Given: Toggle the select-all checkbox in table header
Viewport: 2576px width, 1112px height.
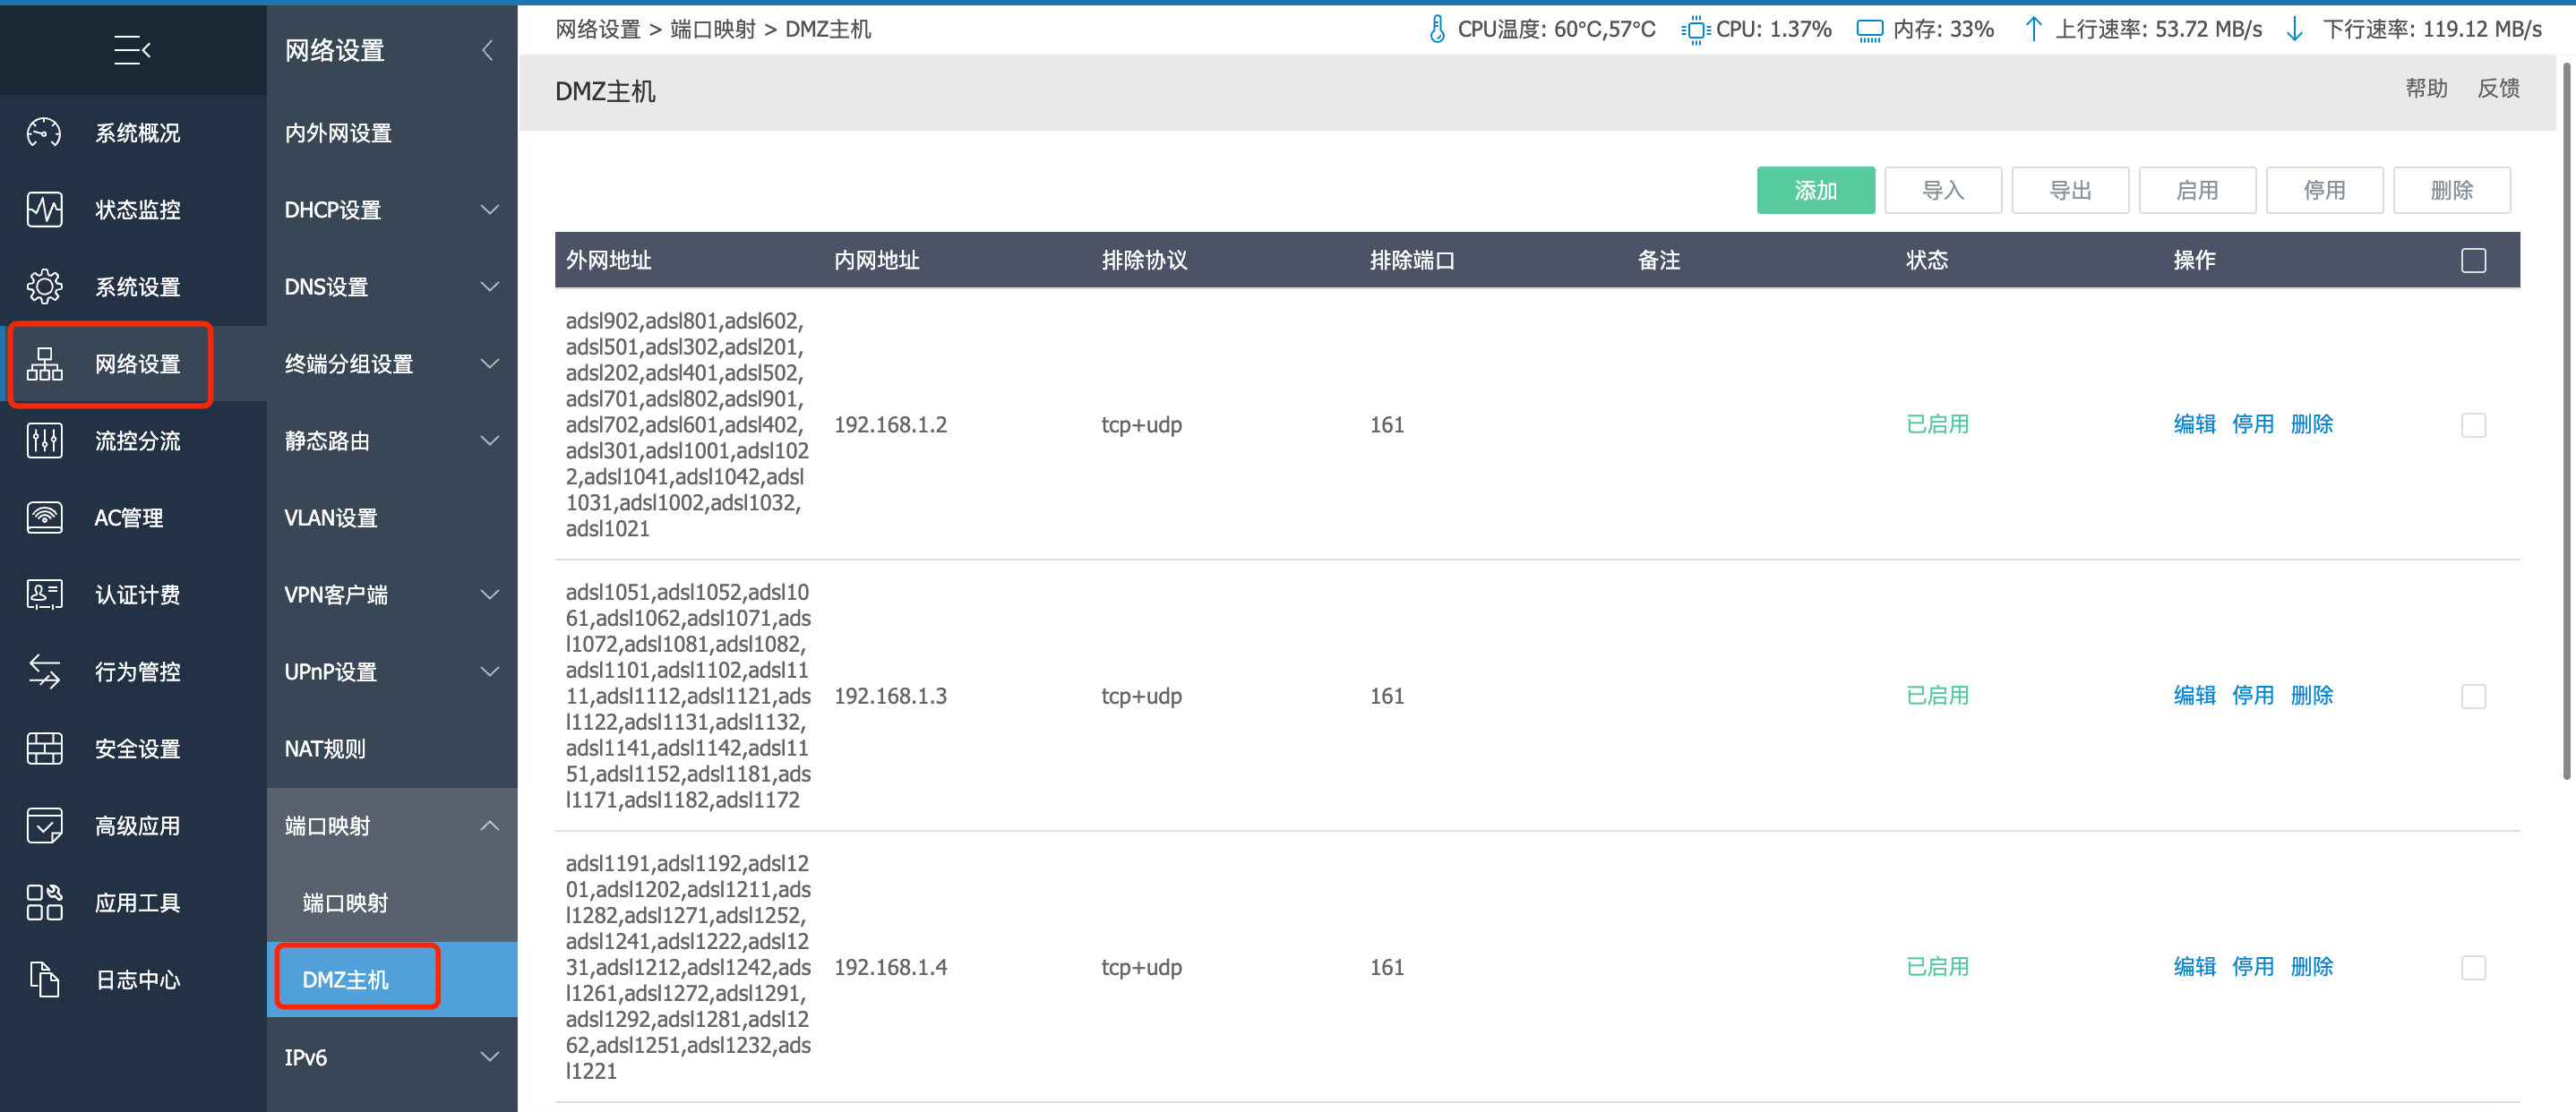Looking at the screenshot, I should point(2473,261).
